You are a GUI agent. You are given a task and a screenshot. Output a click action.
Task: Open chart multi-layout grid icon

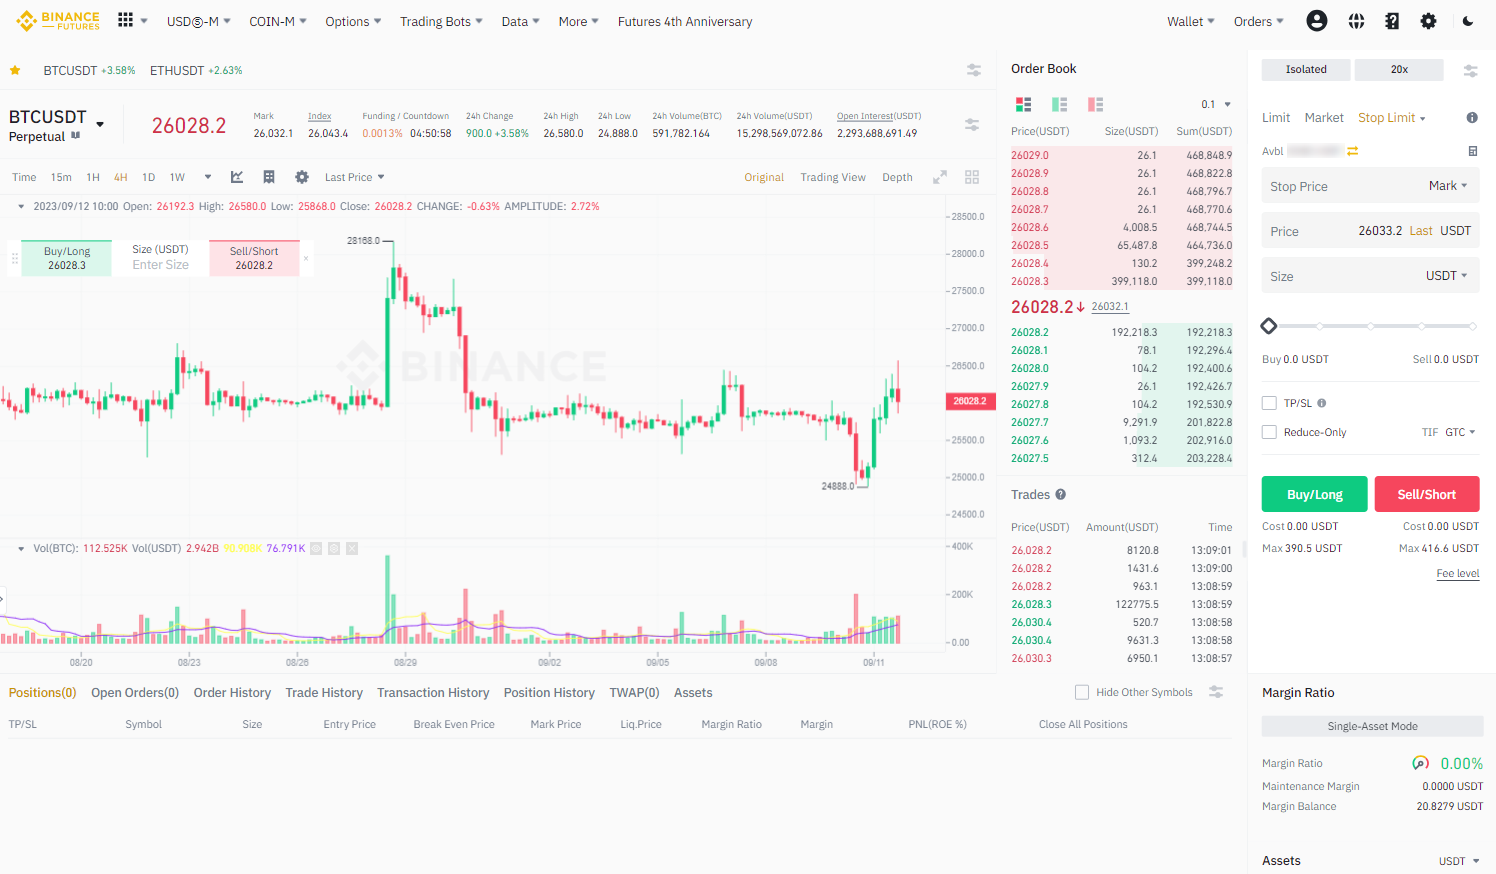pos(972,177)
